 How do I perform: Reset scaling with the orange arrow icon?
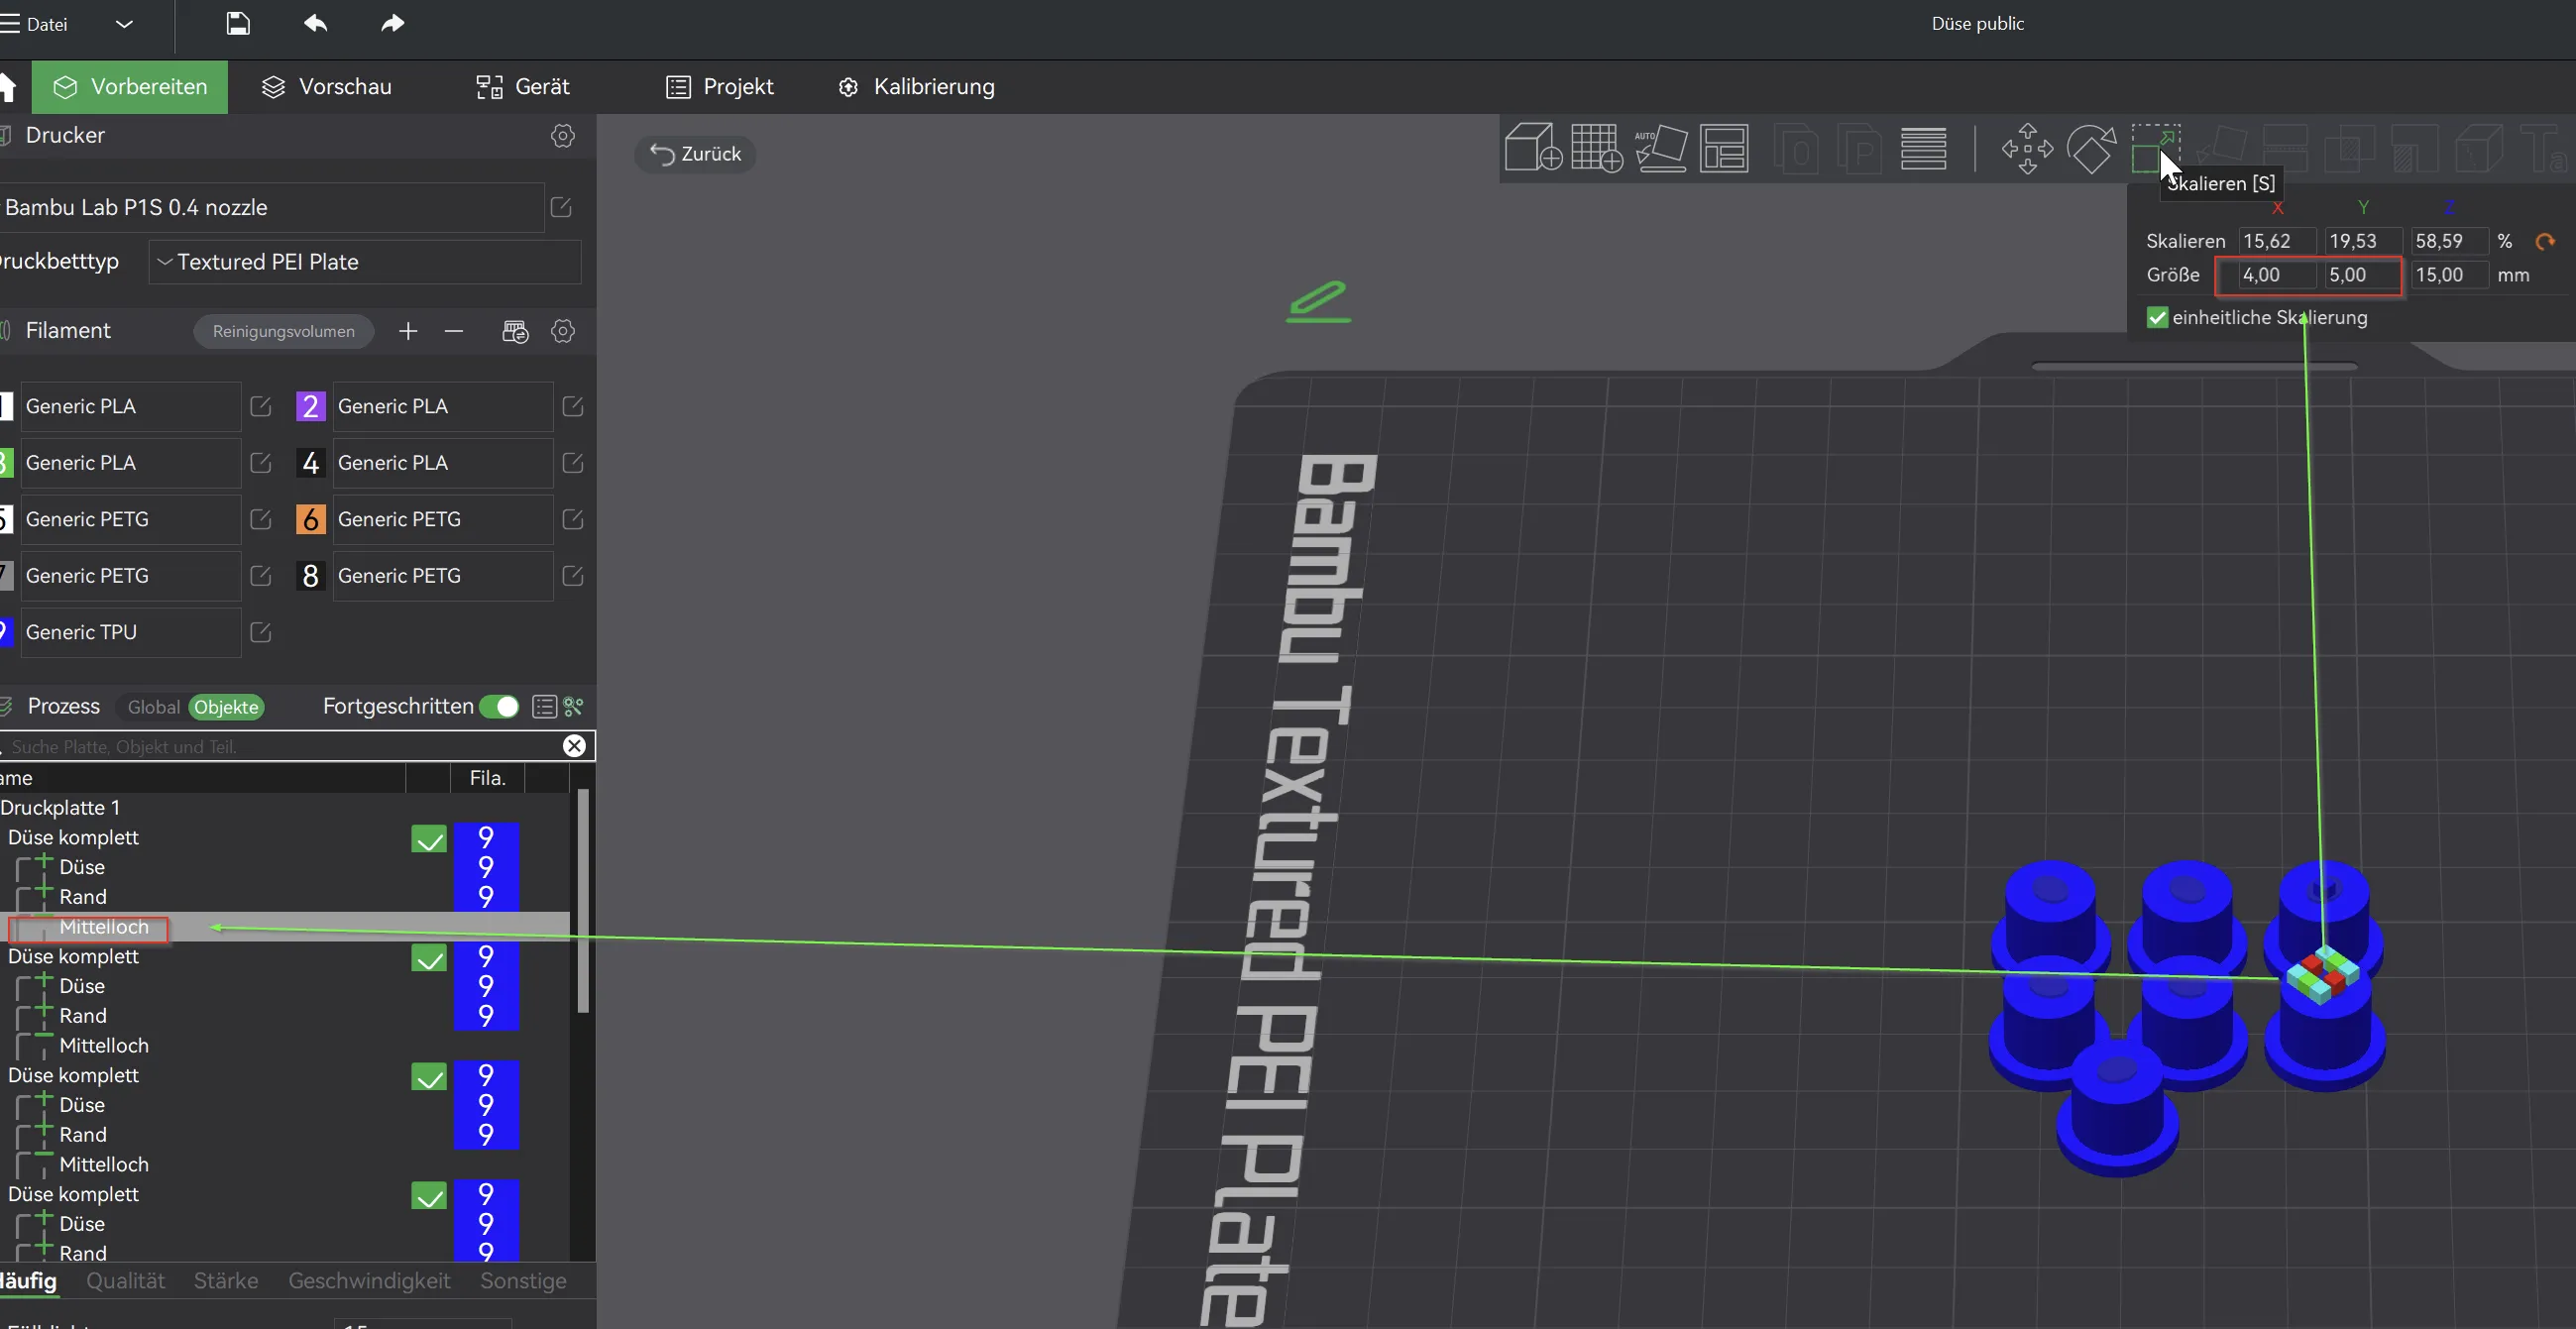[x=2545, y=241]
